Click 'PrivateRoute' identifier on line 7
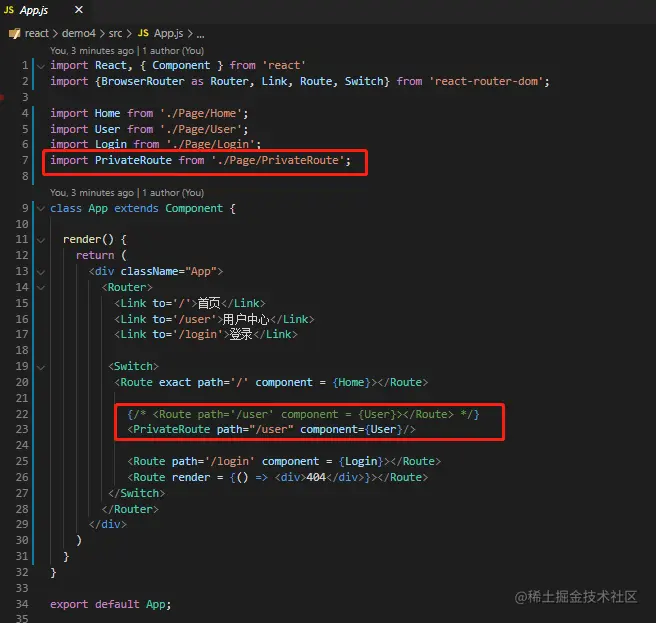Viewport: 656px width, 623px height. (x=133, y=160)
